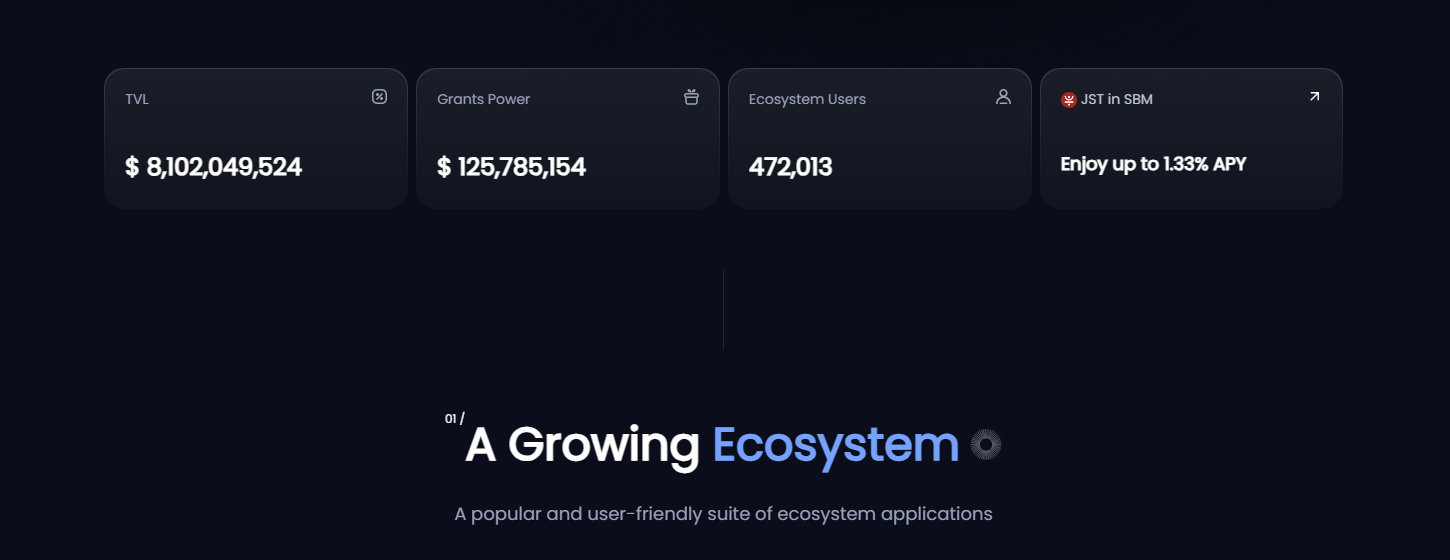The width and height of the screenshot is (1450, 560).
Task: Click "Enjoy up to 1.33% APY" text
Action: click(1153, 164)
